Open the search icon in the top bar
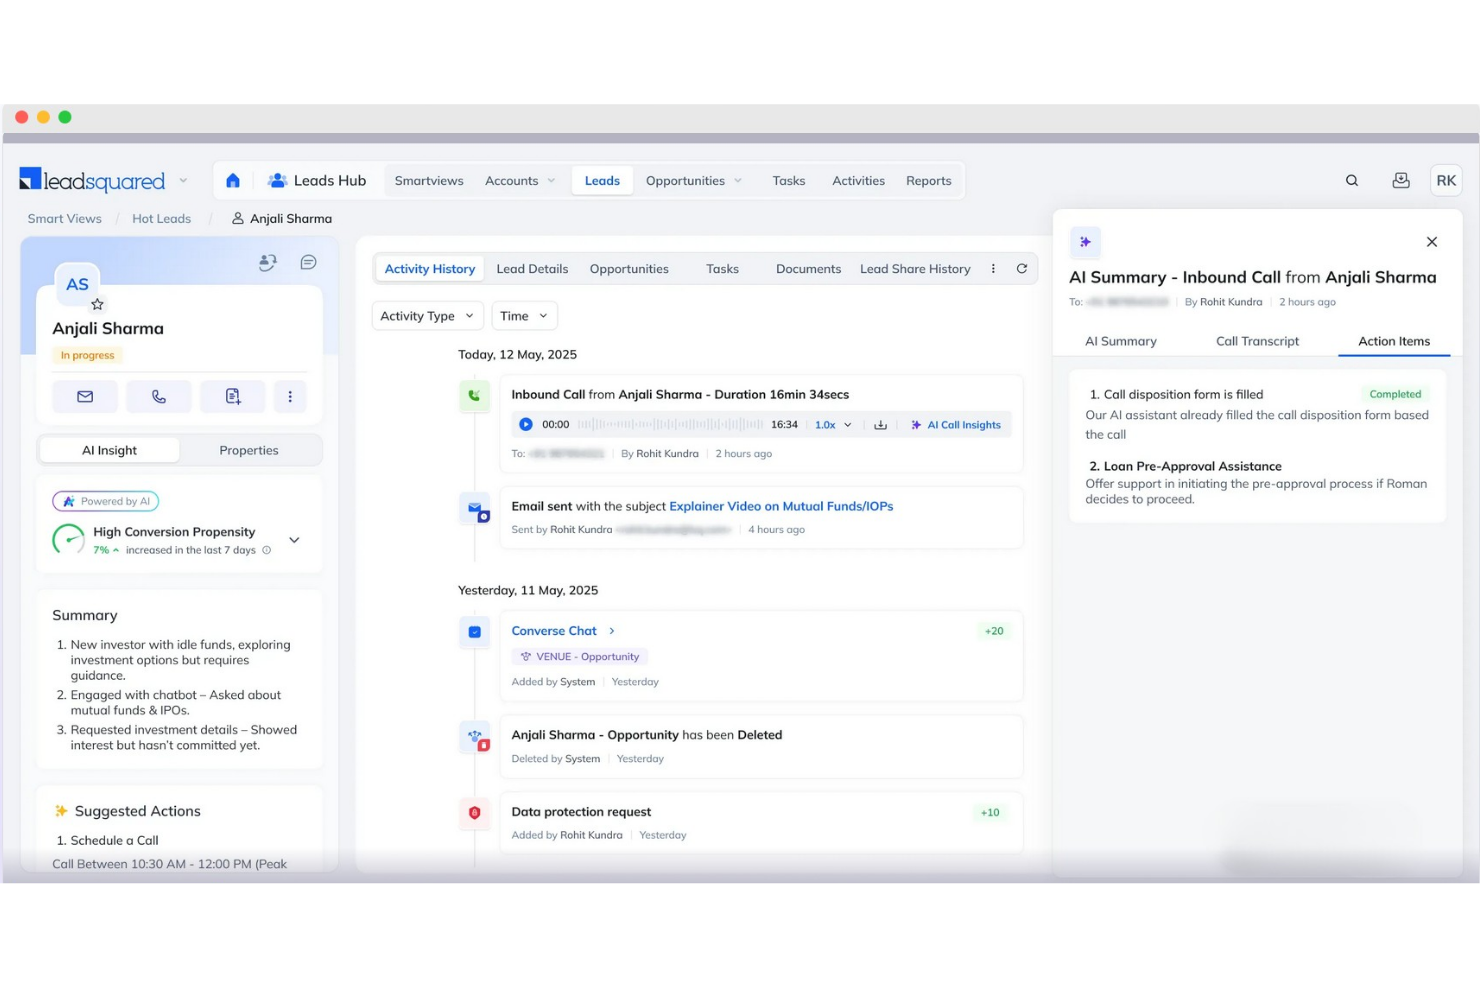This screenshot has width=1480, height=987. pyautogui.click(x=1352, y=180)
